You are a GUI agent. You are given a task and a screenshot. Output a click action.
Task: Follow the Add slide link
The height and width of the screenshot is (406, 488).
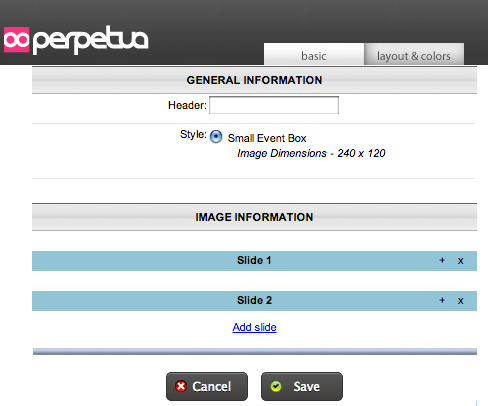click(254, 327)
